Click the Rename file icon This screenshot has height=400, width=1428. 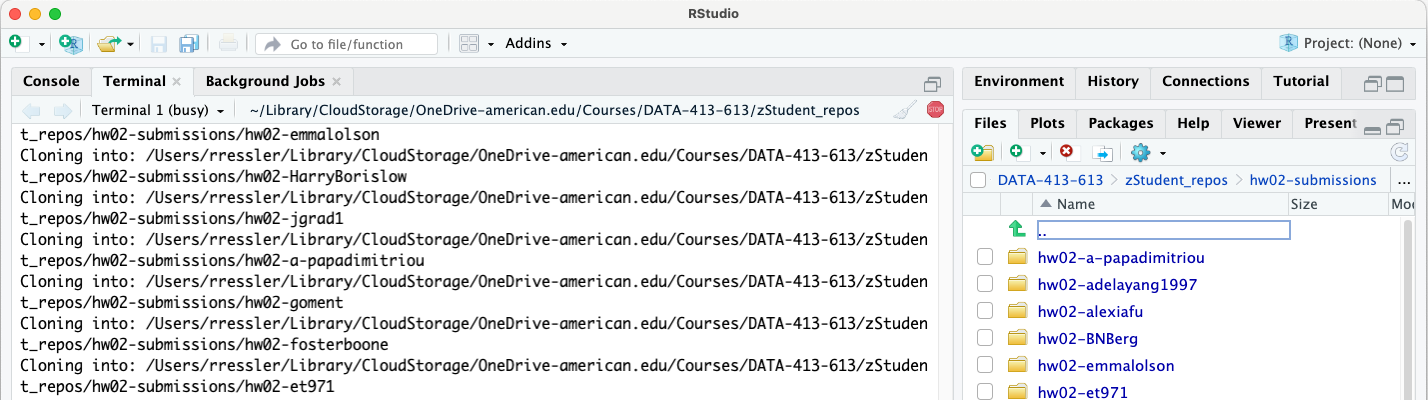click(x=1103, y=152)
